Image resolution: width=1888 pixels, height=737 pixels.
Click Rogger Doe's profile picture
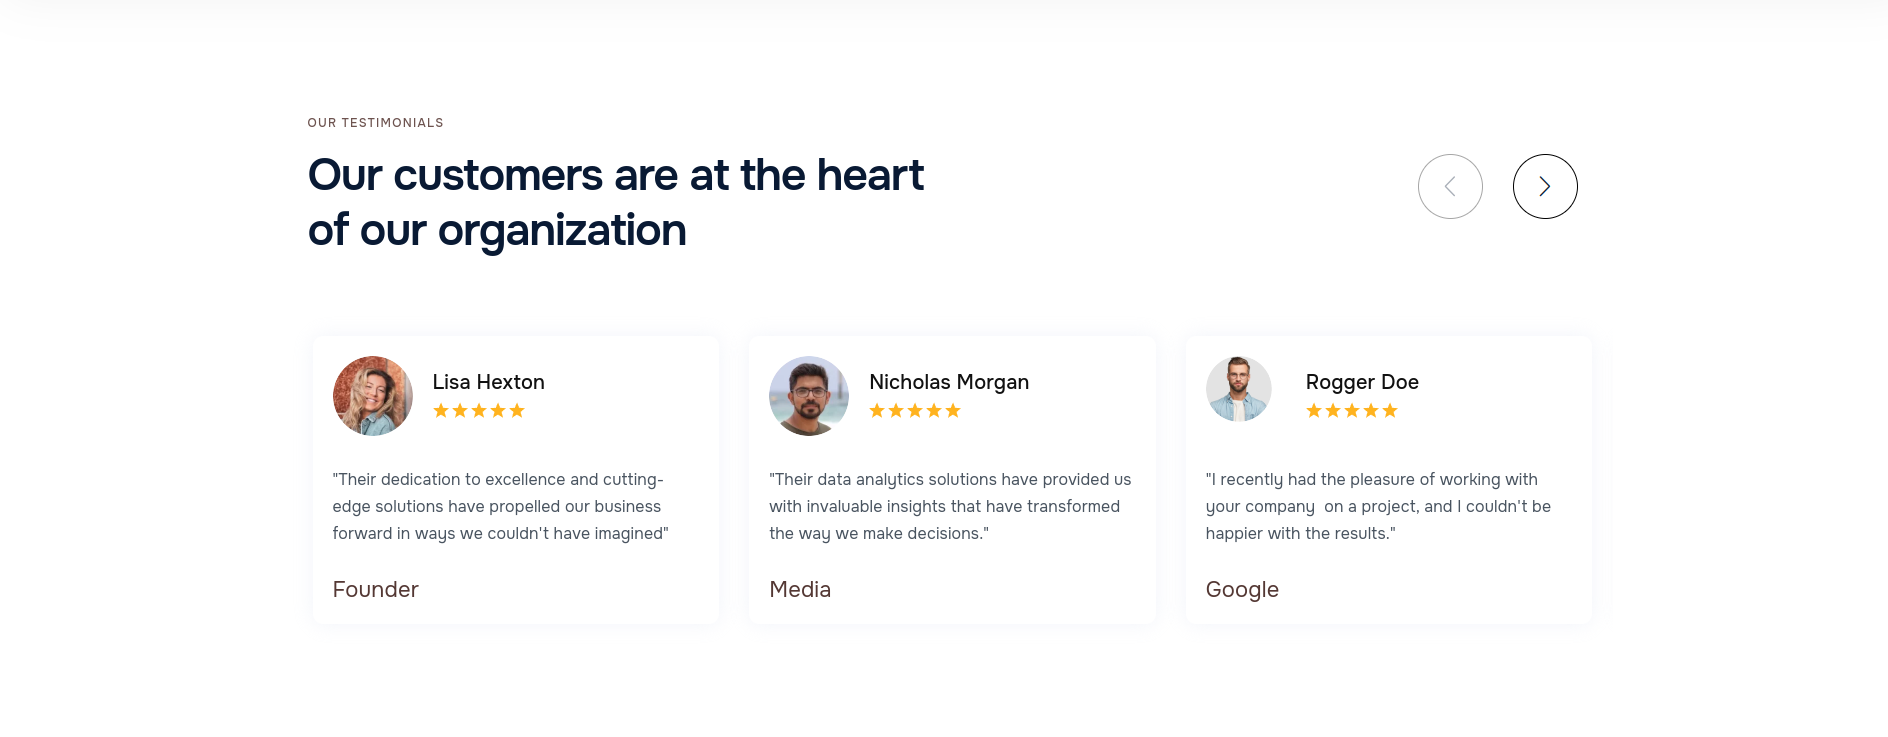(x=1239, y=389)
